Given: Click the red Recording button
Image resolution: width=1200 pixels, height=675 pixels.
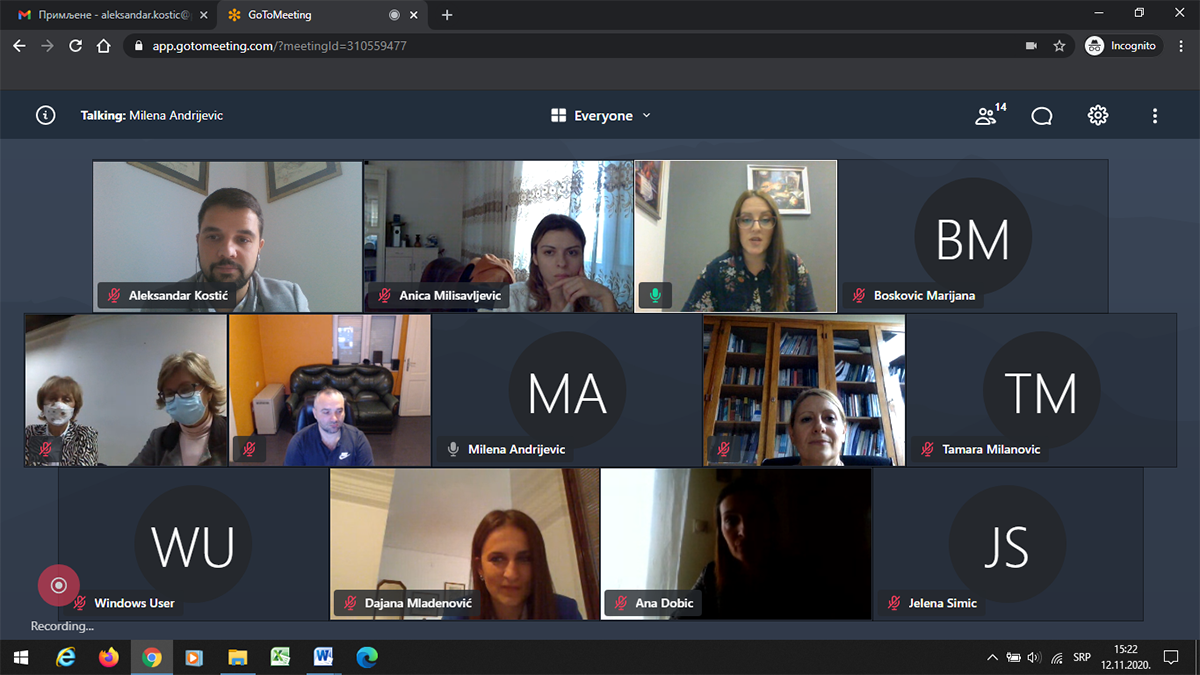Looking at the screenshot, I should (x=59, y=585).
